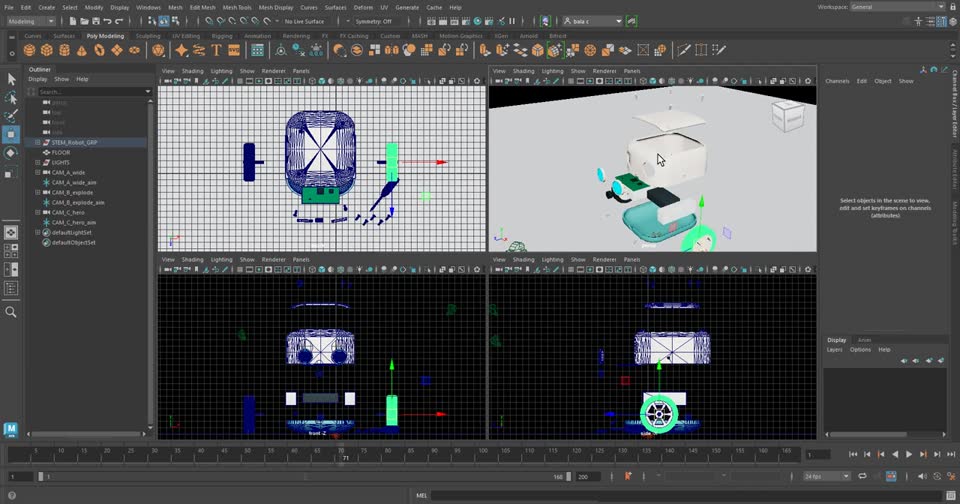Open Layers menu in Display panel
This screenshot has width=960, height=504.
coord(834,350)
